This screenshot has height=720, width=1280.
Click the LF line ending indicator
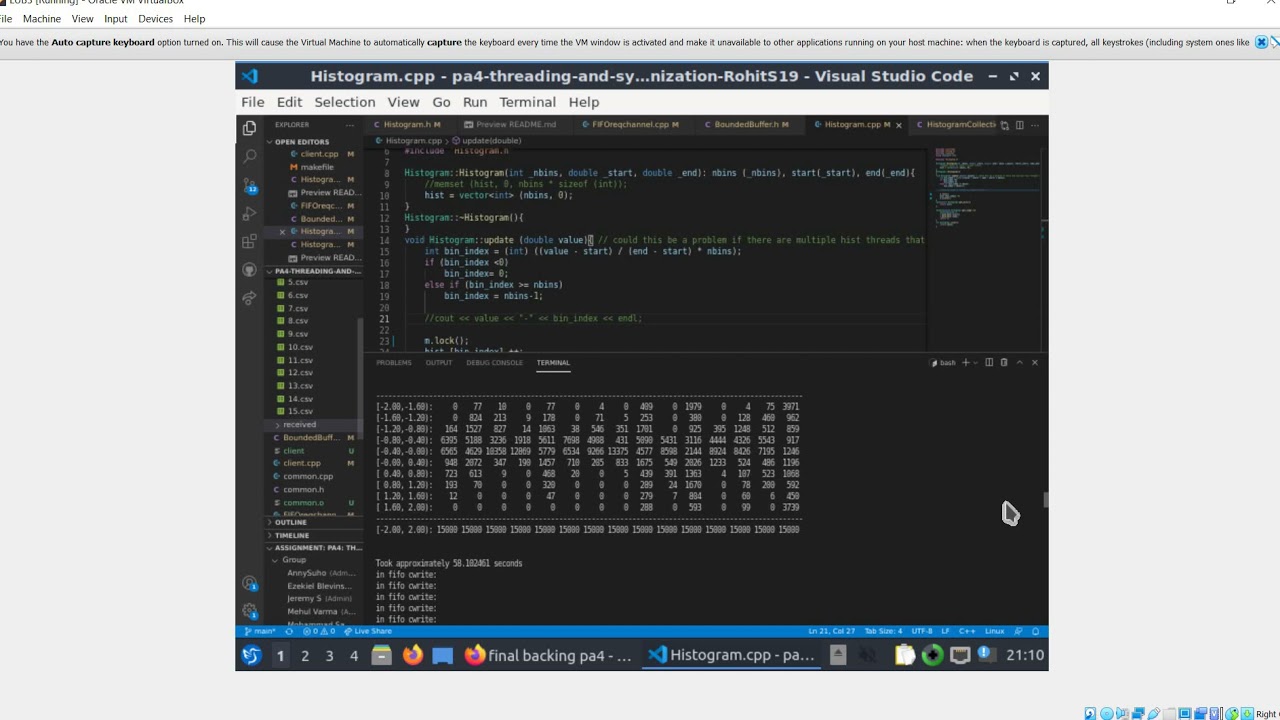946,631
